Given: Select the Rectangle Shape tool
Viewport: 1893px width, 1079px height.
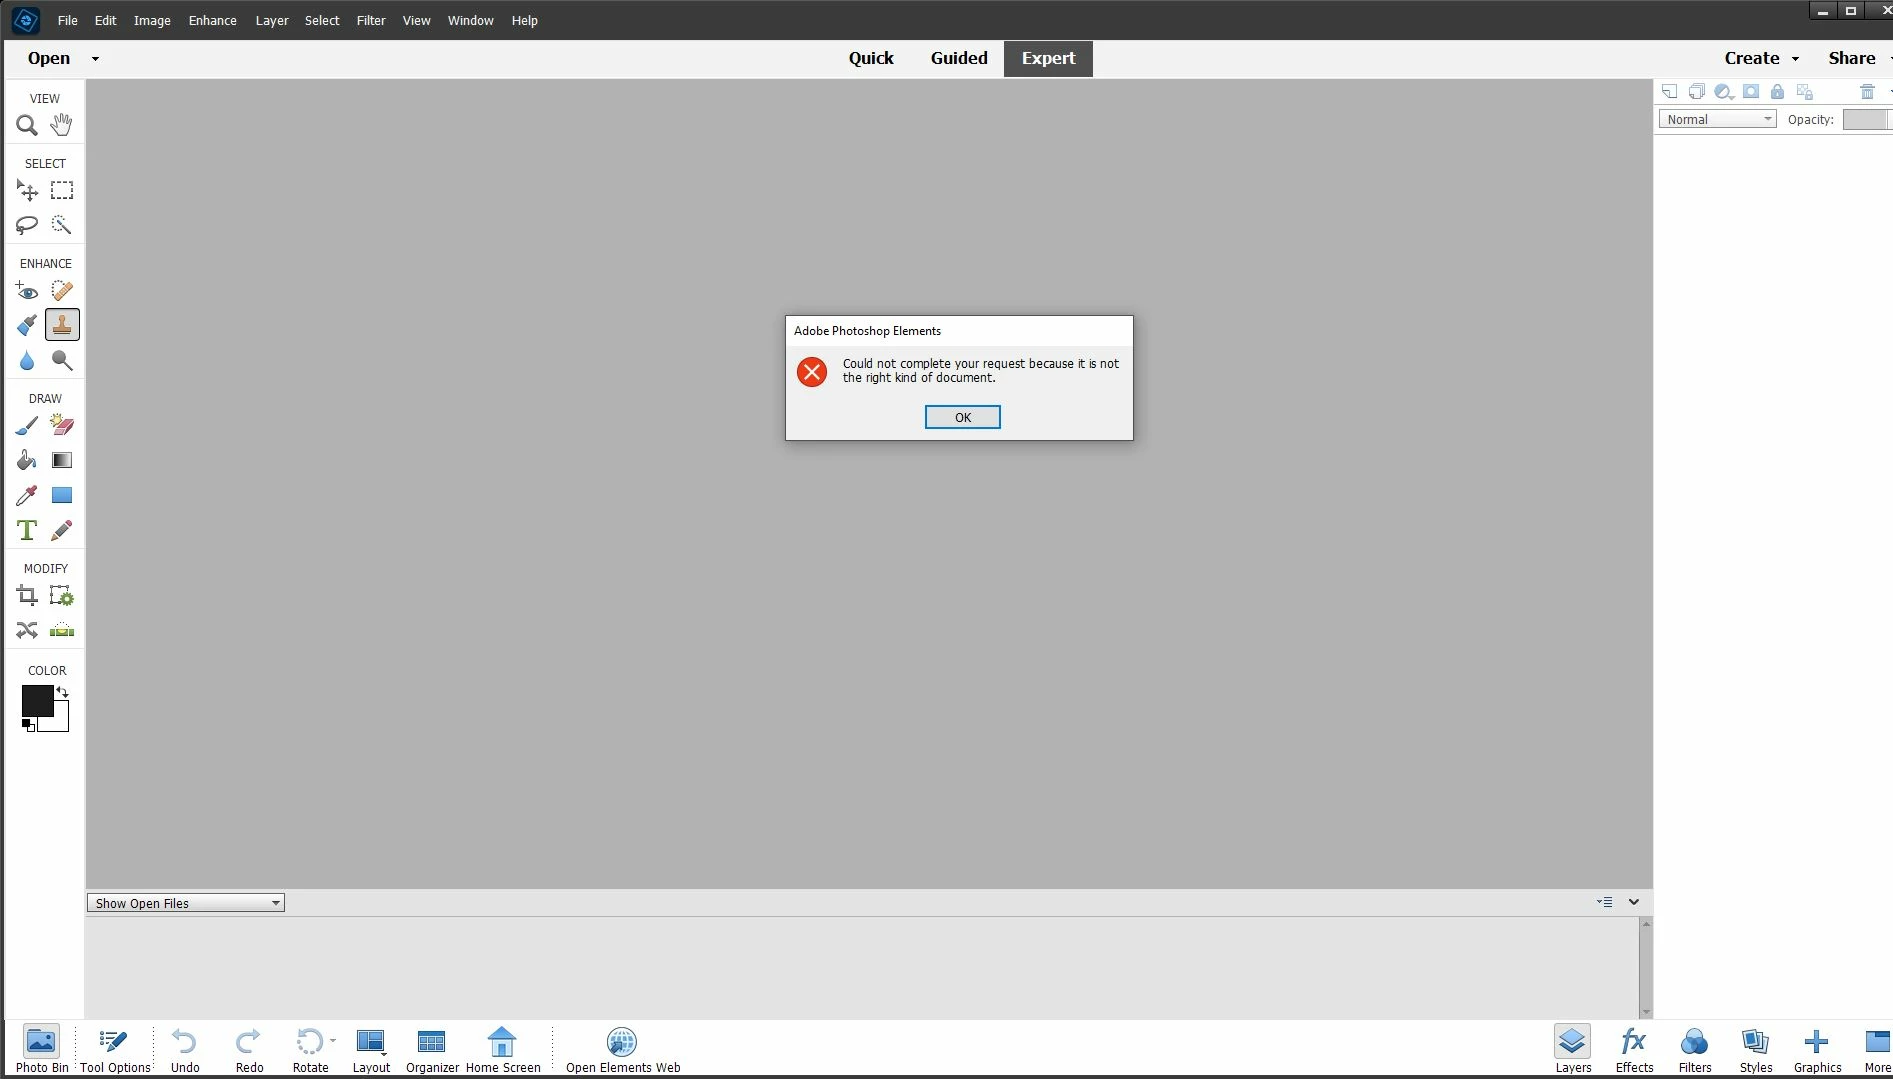Looking at the screenshot, I should (x=62, y=495).
